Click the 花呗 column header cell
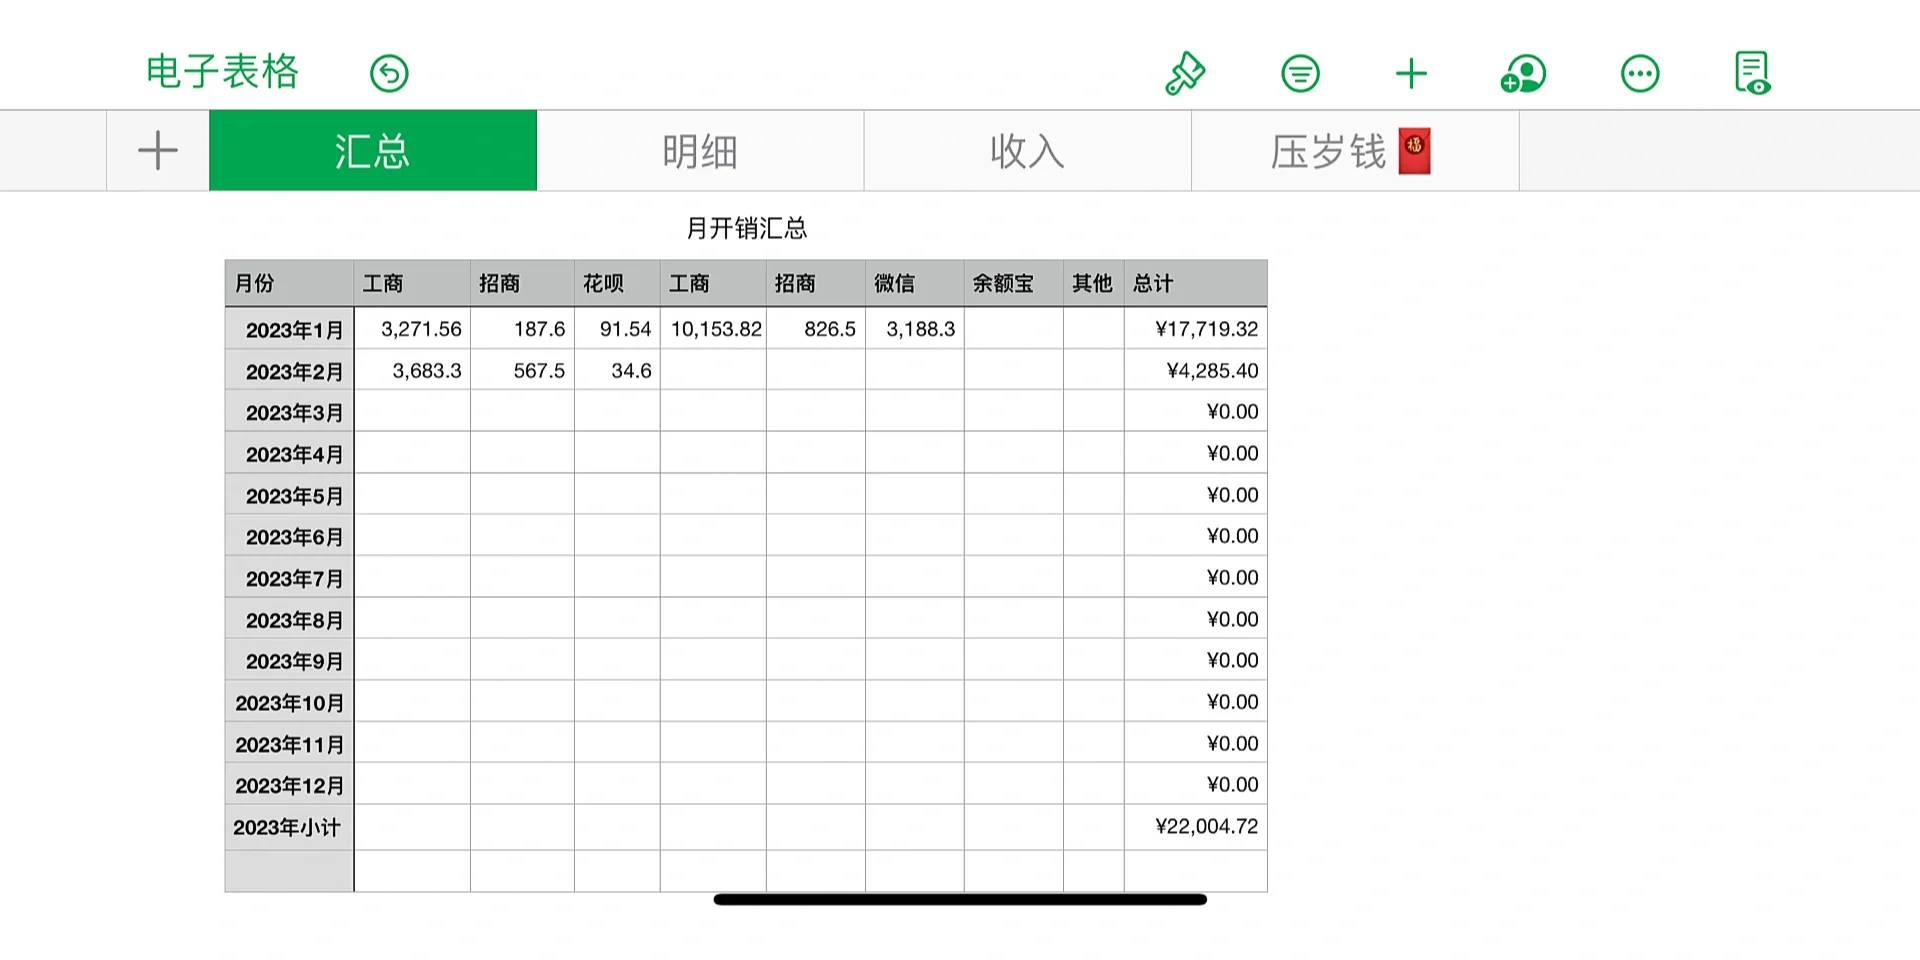This screenshot has height=960, width=1920. click(x=617, y=284)
